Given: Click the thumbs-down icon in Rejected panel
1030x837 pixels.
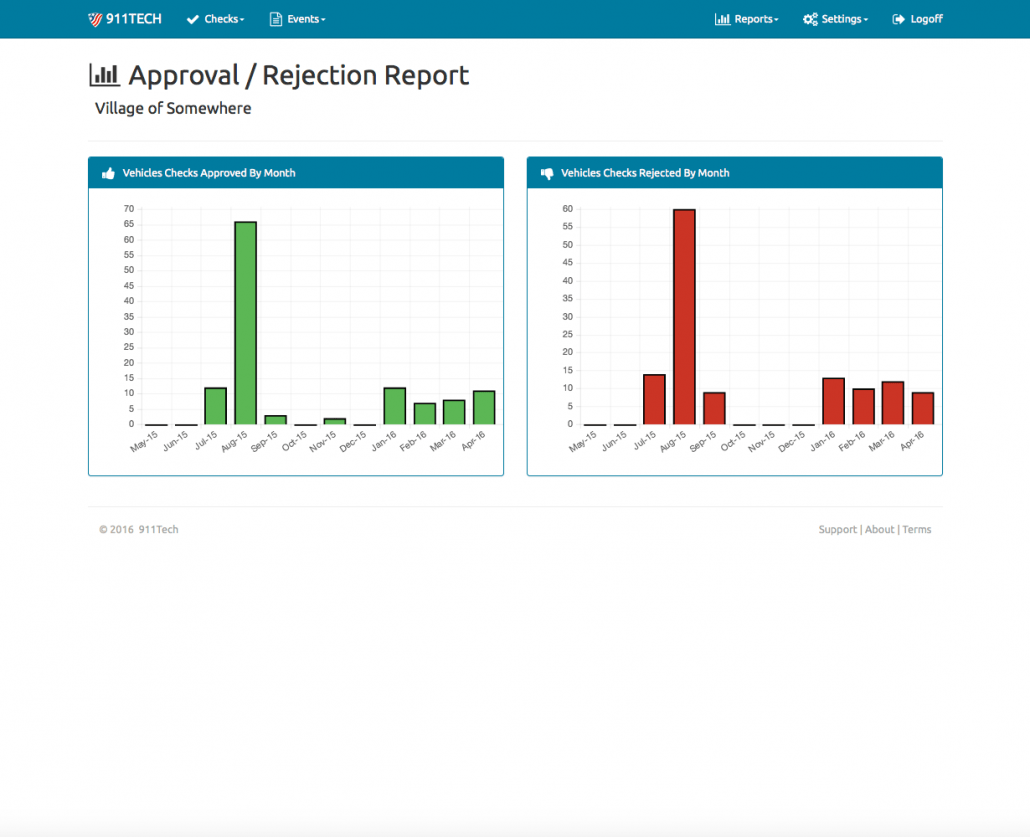Looking at the screenshot, I should point(547,174).
